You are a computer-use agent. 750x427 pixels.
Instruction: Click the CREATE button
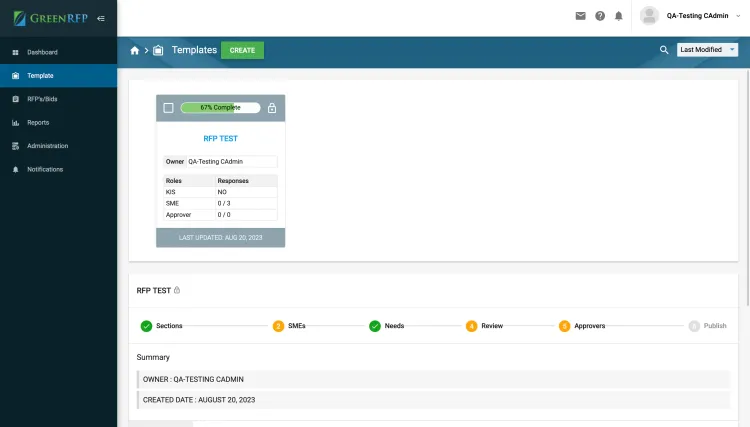point(242,50)
